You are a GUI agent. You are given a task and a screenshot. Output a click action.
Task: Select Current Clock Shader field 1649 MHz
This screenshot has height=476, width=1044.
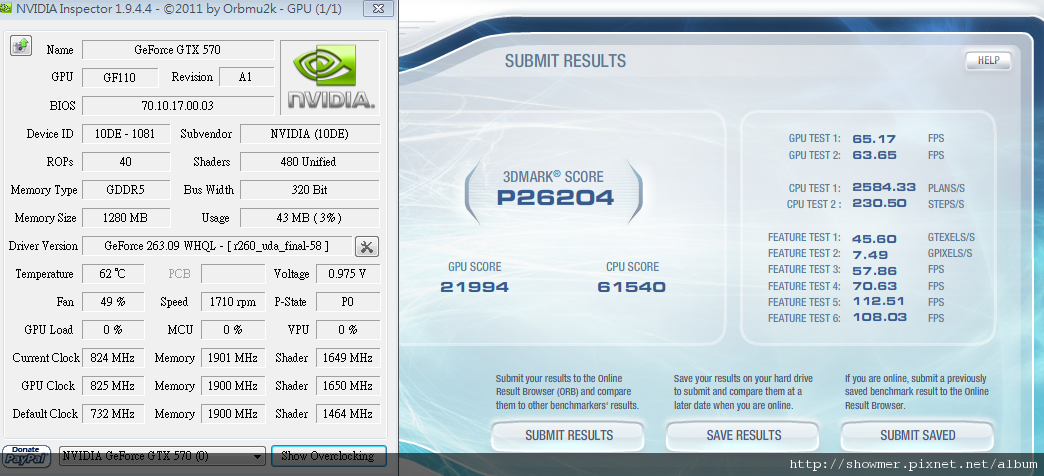click(x=348, y=357)
